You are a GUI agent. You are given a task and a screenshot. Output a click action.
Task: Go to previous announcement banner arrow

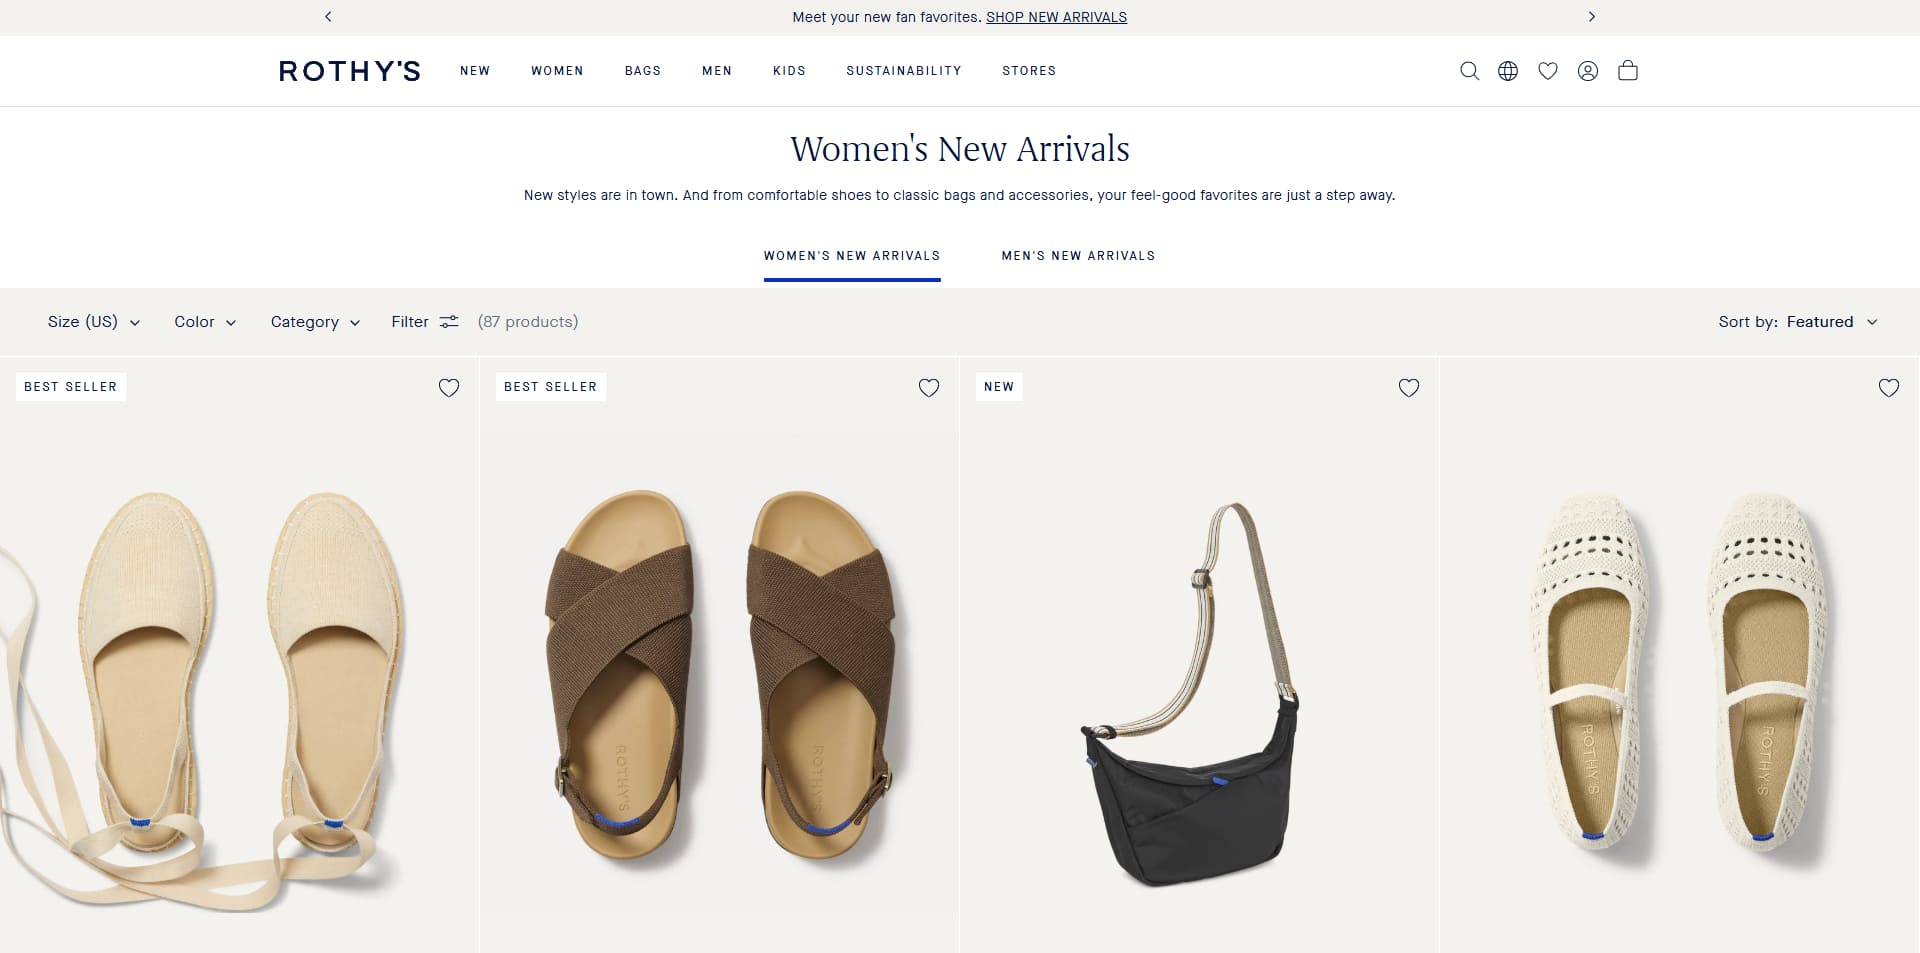click(x=328, y=17)
